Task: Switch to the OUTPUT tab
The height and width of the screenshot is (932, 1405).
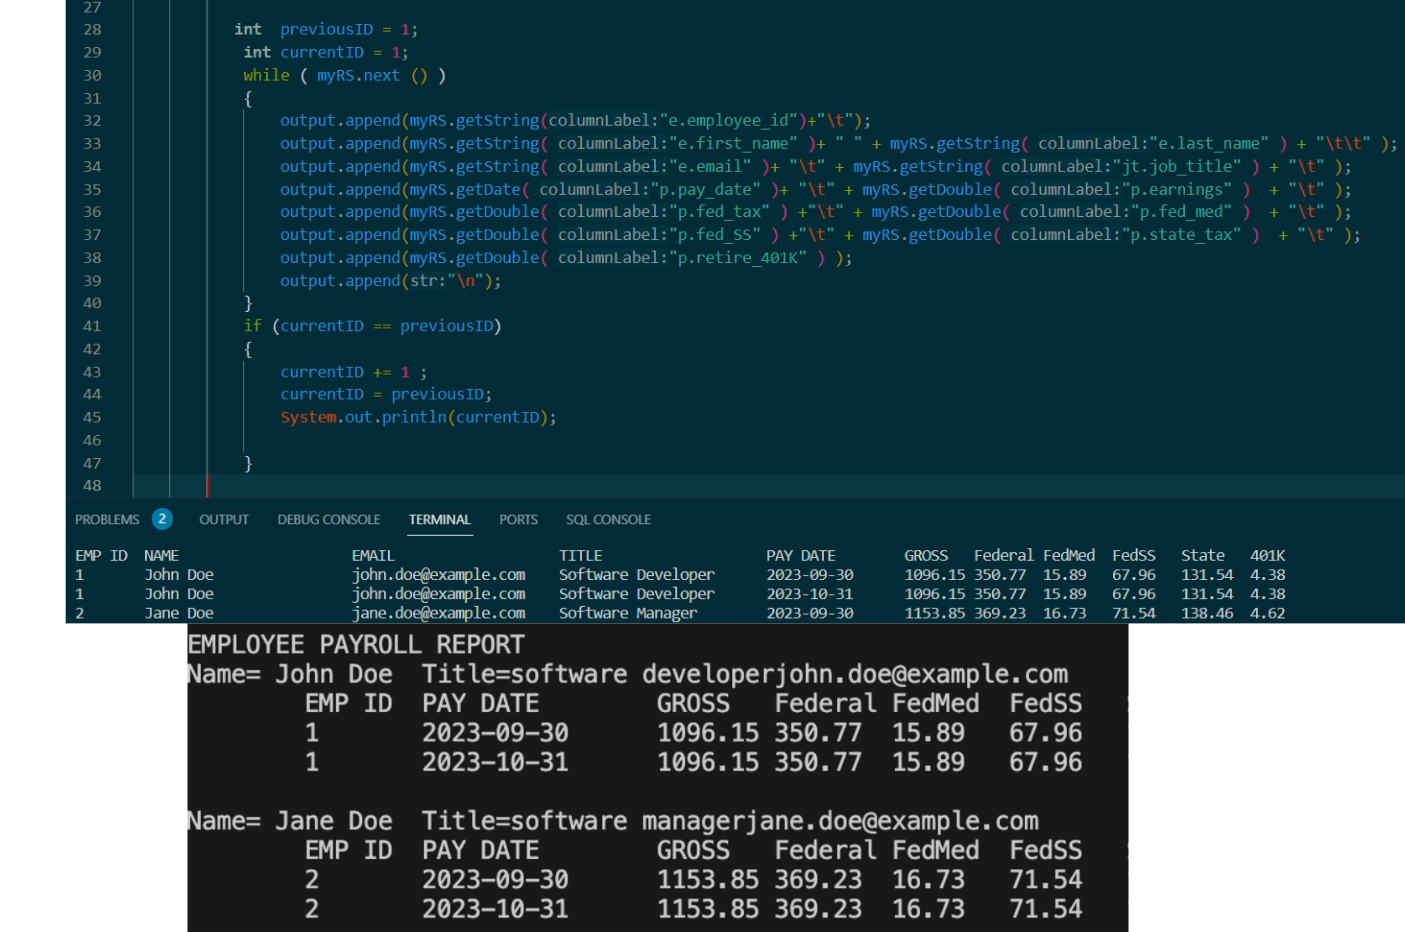Action: click(223, 519)
